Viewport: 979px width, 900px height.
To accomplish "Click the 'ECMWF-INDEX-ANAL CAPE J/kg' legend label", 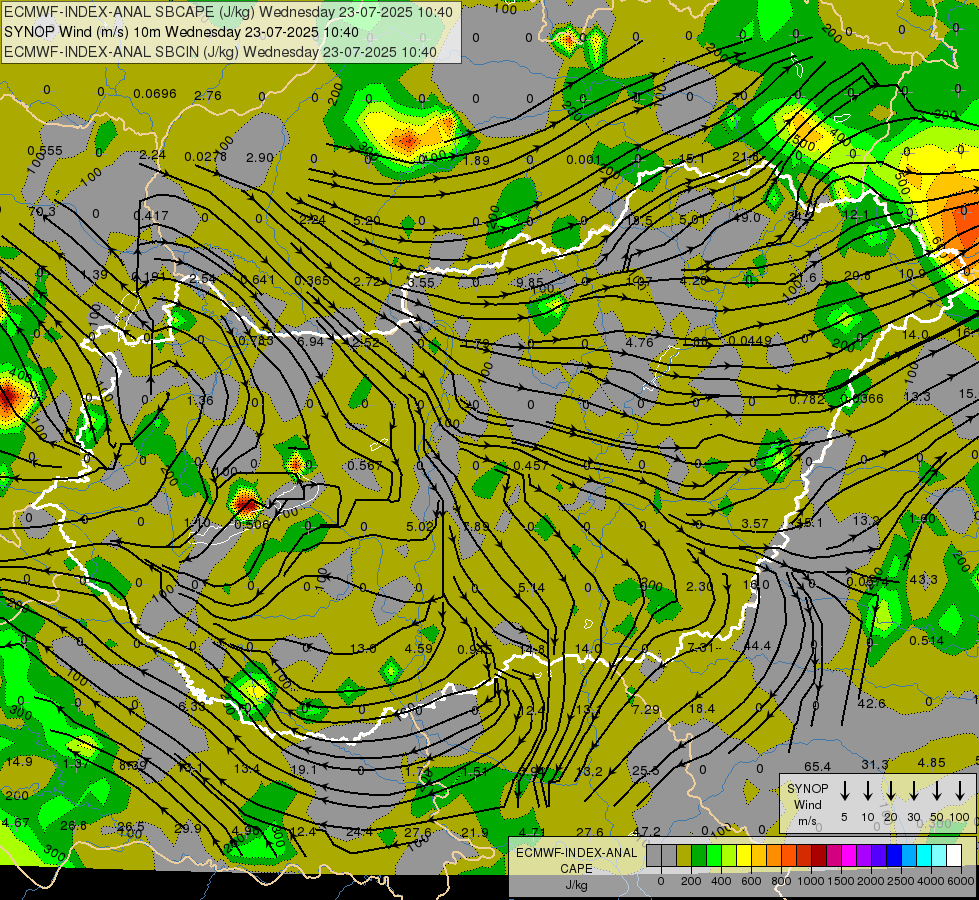I will (576, 869).
